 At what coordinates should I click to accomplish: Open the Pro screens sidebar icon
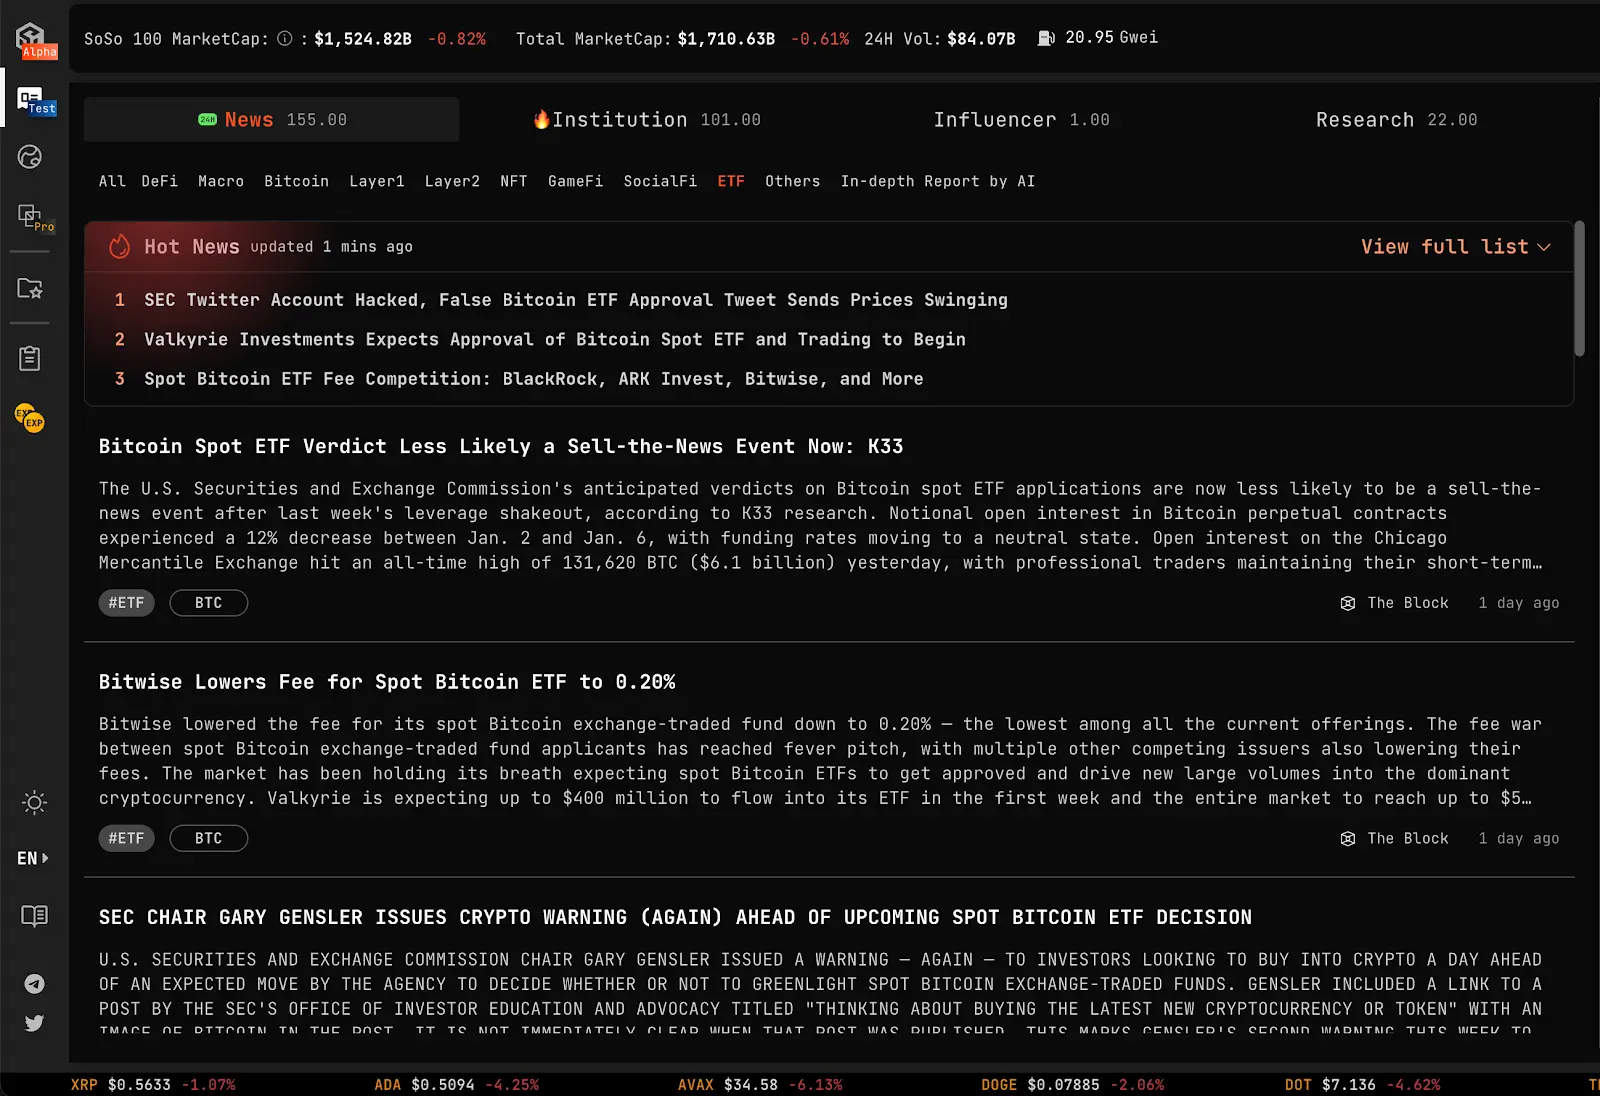34,217
